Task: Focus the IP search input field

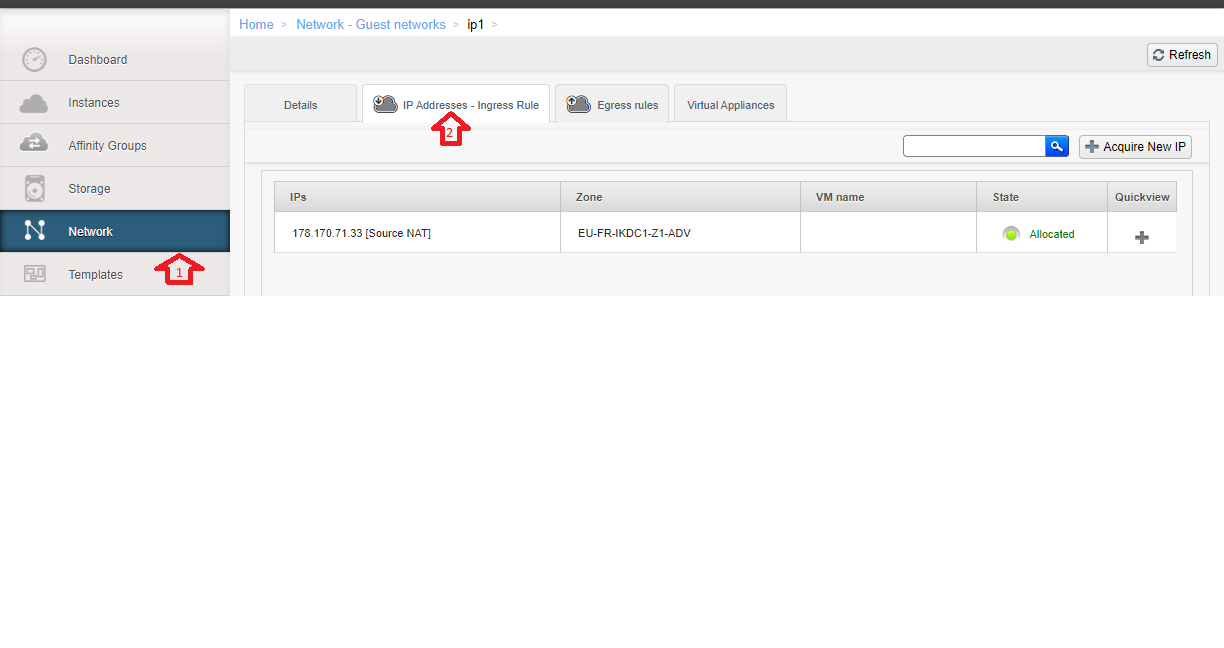Action: click(974, 146)
